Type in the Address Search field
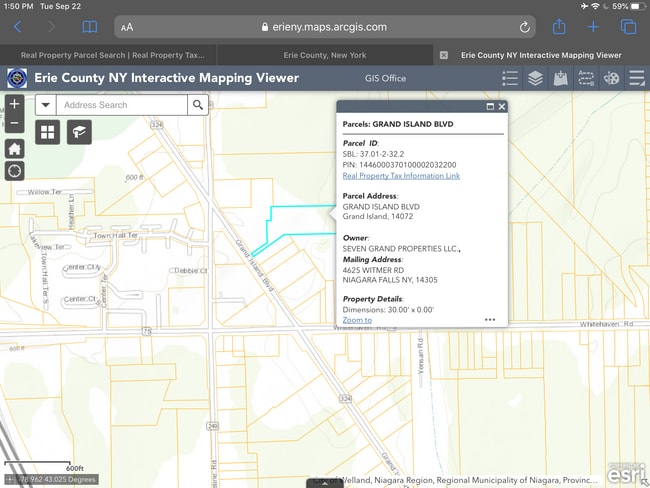This screenshot has height=488, width=650. [120, 105]
